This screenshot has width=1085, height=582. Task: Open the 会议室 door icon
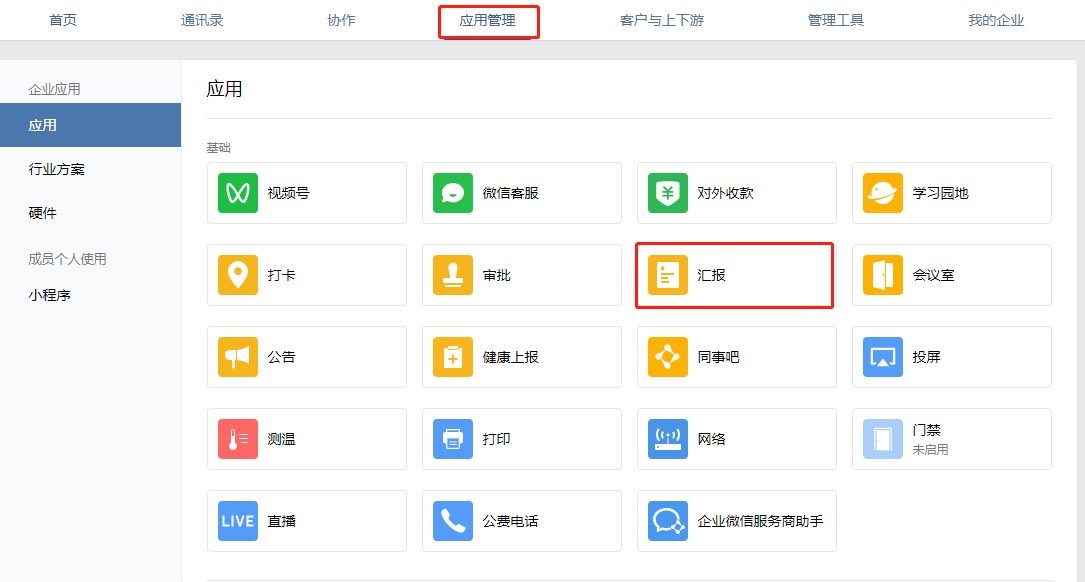[882, 275]
